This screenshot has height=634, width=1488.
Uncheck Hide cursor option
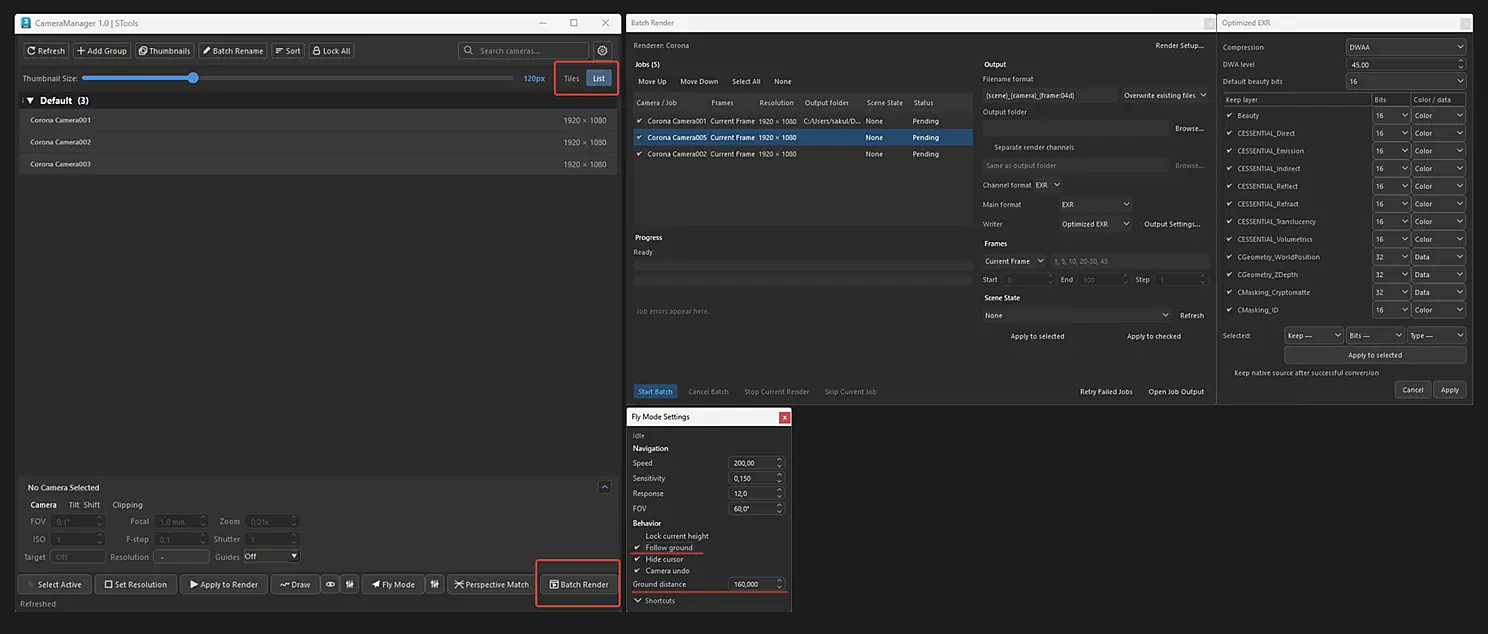(x=637, y=559)
